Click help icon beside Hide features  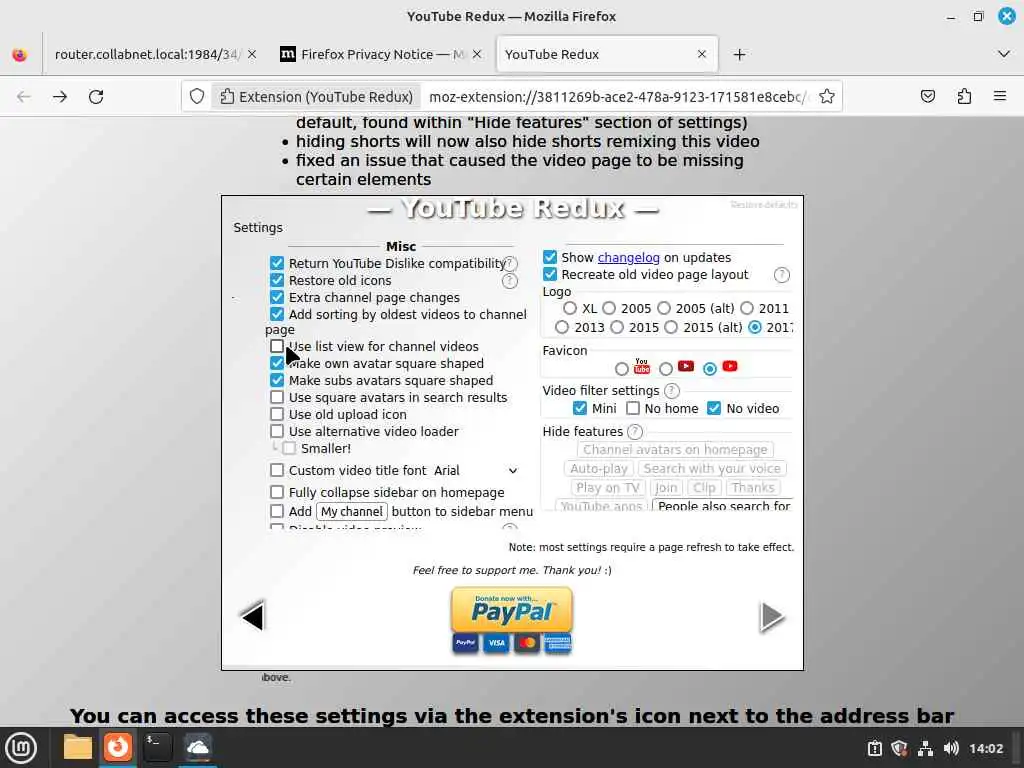635,432
